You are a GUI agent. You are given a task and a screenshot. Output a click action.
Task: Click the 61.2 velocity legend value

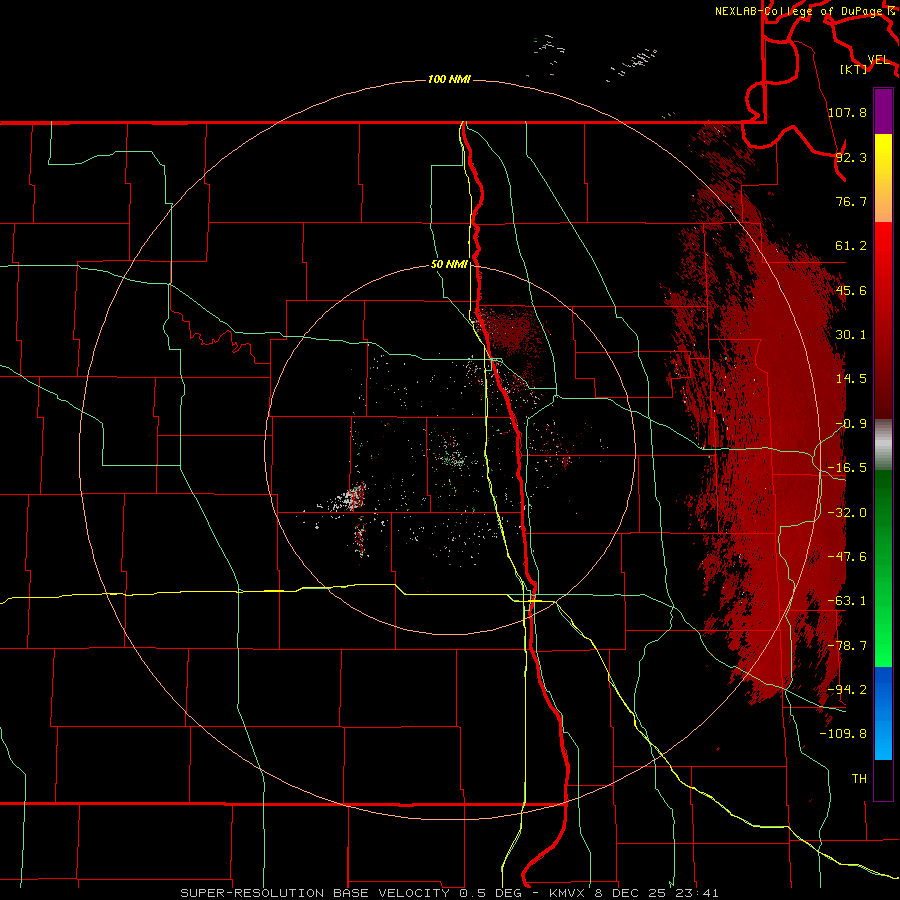coord(851,246)
